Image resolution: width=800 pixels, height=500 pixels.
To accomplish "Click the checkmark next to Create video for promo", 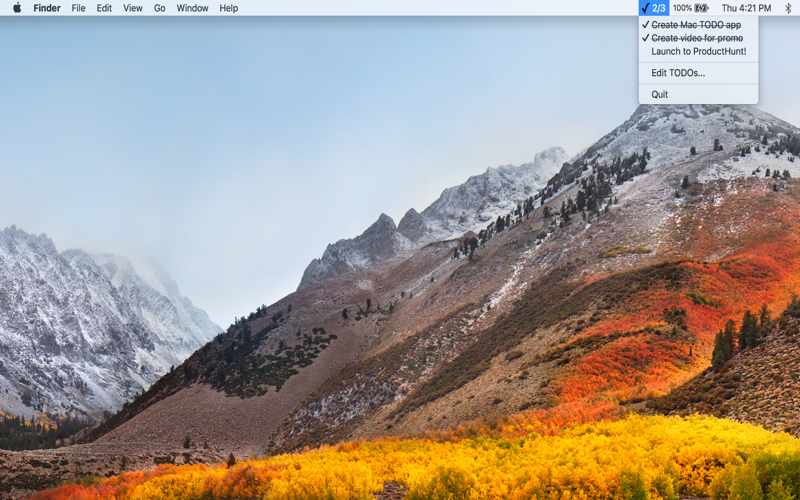I will tap(645, 38).
